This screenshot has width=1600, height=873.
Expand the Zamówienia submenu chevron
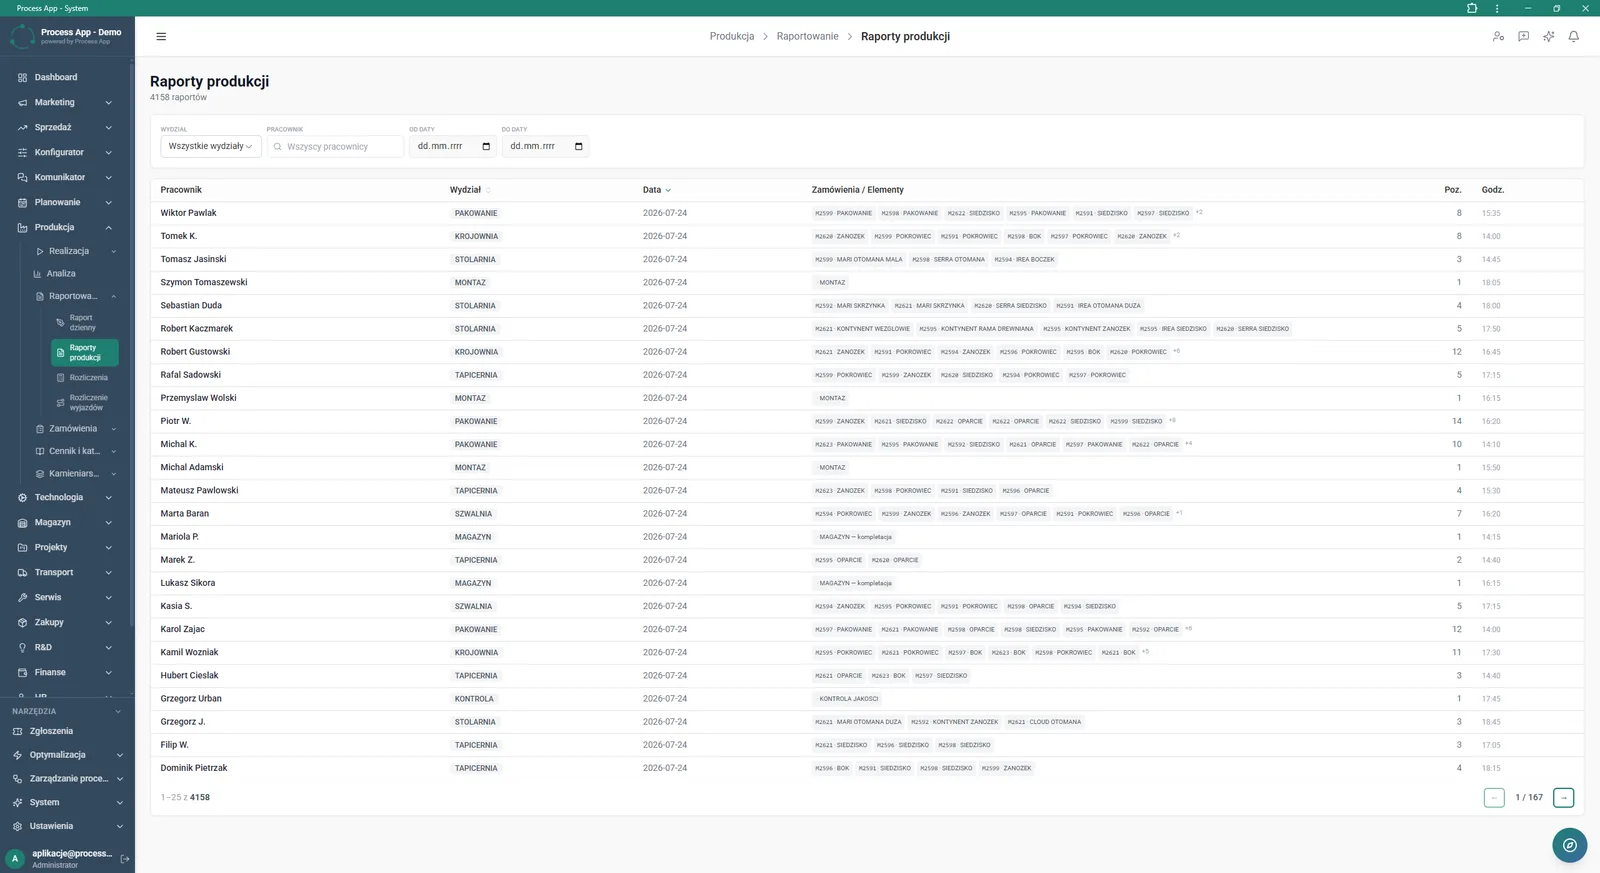click(113, 428)
